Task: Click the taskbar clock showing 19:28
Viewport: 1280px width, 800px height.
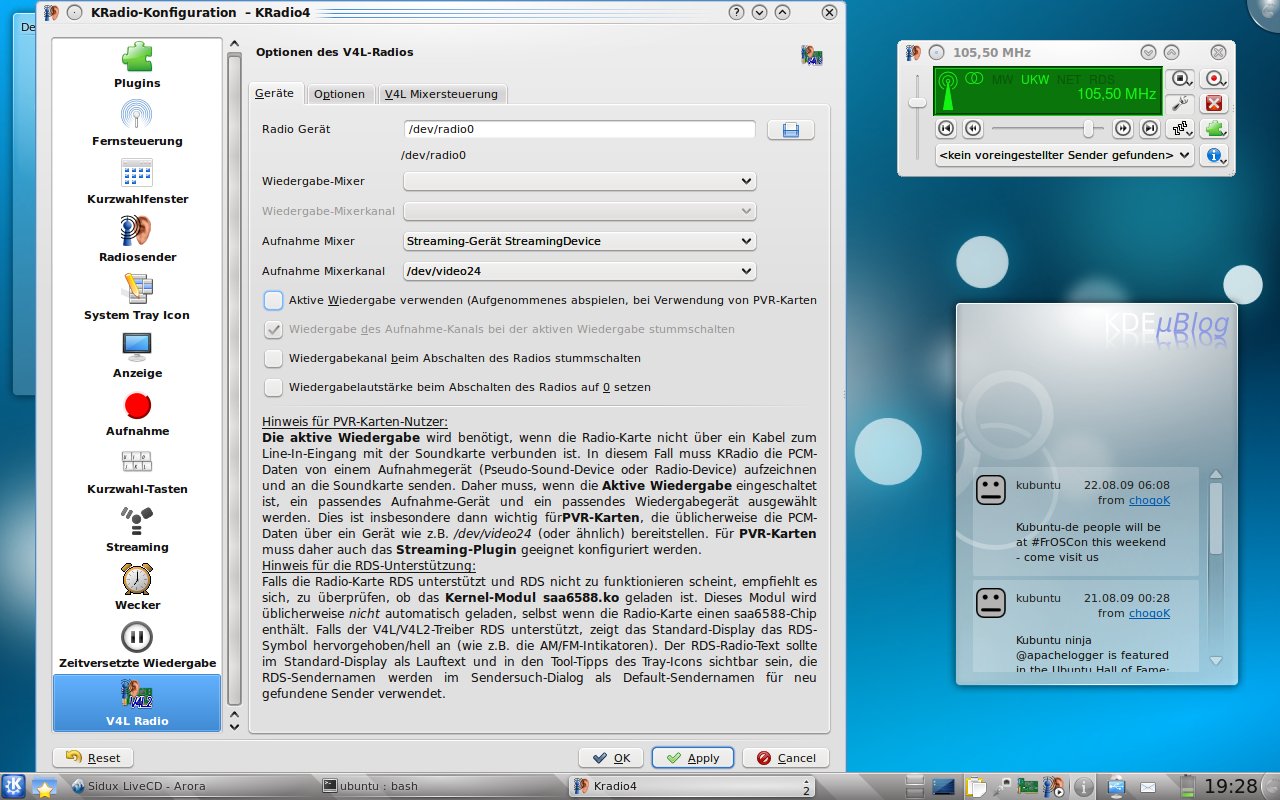Action: (x=1231, y=786)
